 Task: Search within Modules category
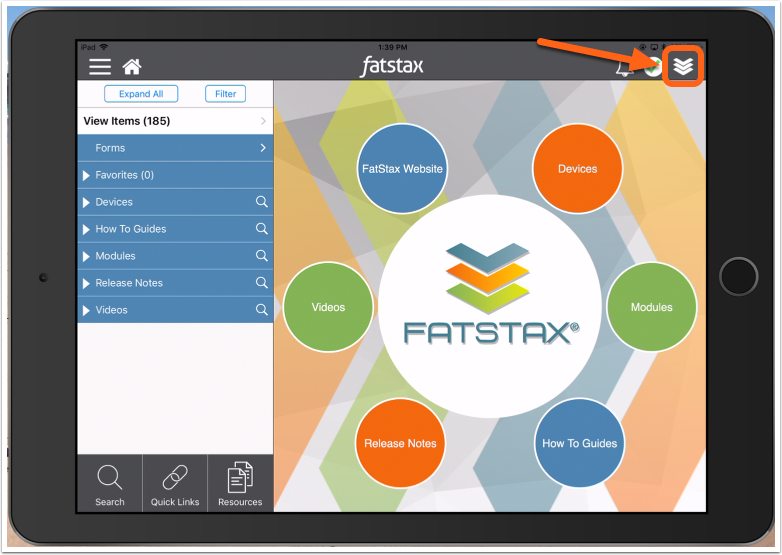click(261, 255)
